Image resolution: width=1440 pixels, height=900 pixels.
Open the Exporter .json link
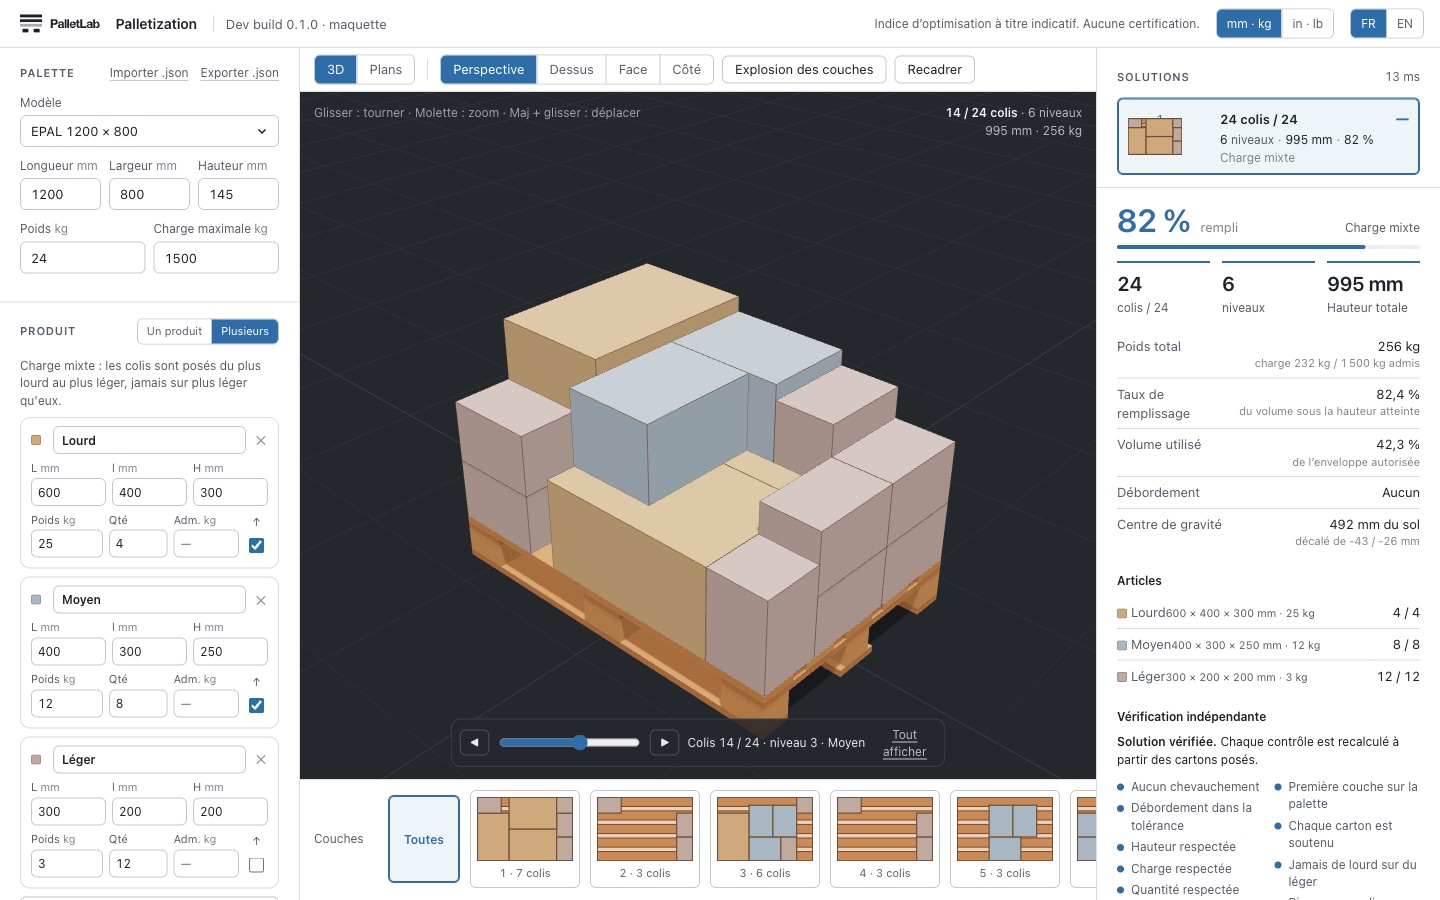click(240, 73)
